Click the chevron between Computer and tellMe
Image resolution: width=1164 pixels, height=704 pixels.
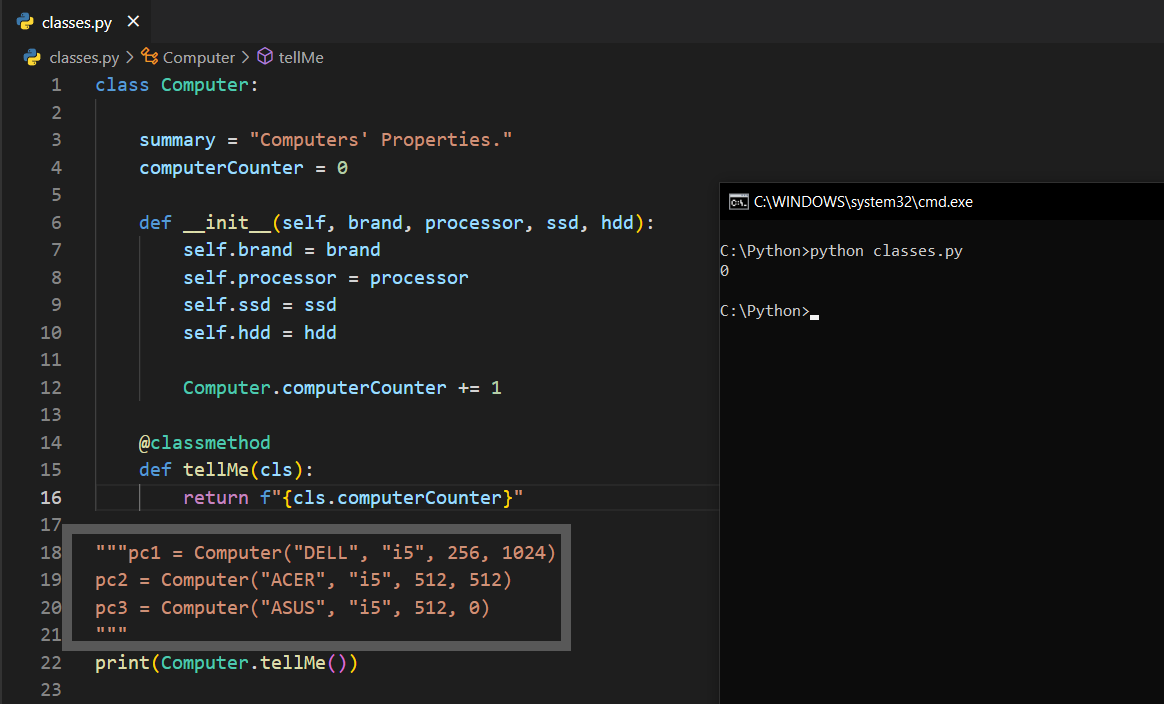pyautogui.click(x=245, y=58)
